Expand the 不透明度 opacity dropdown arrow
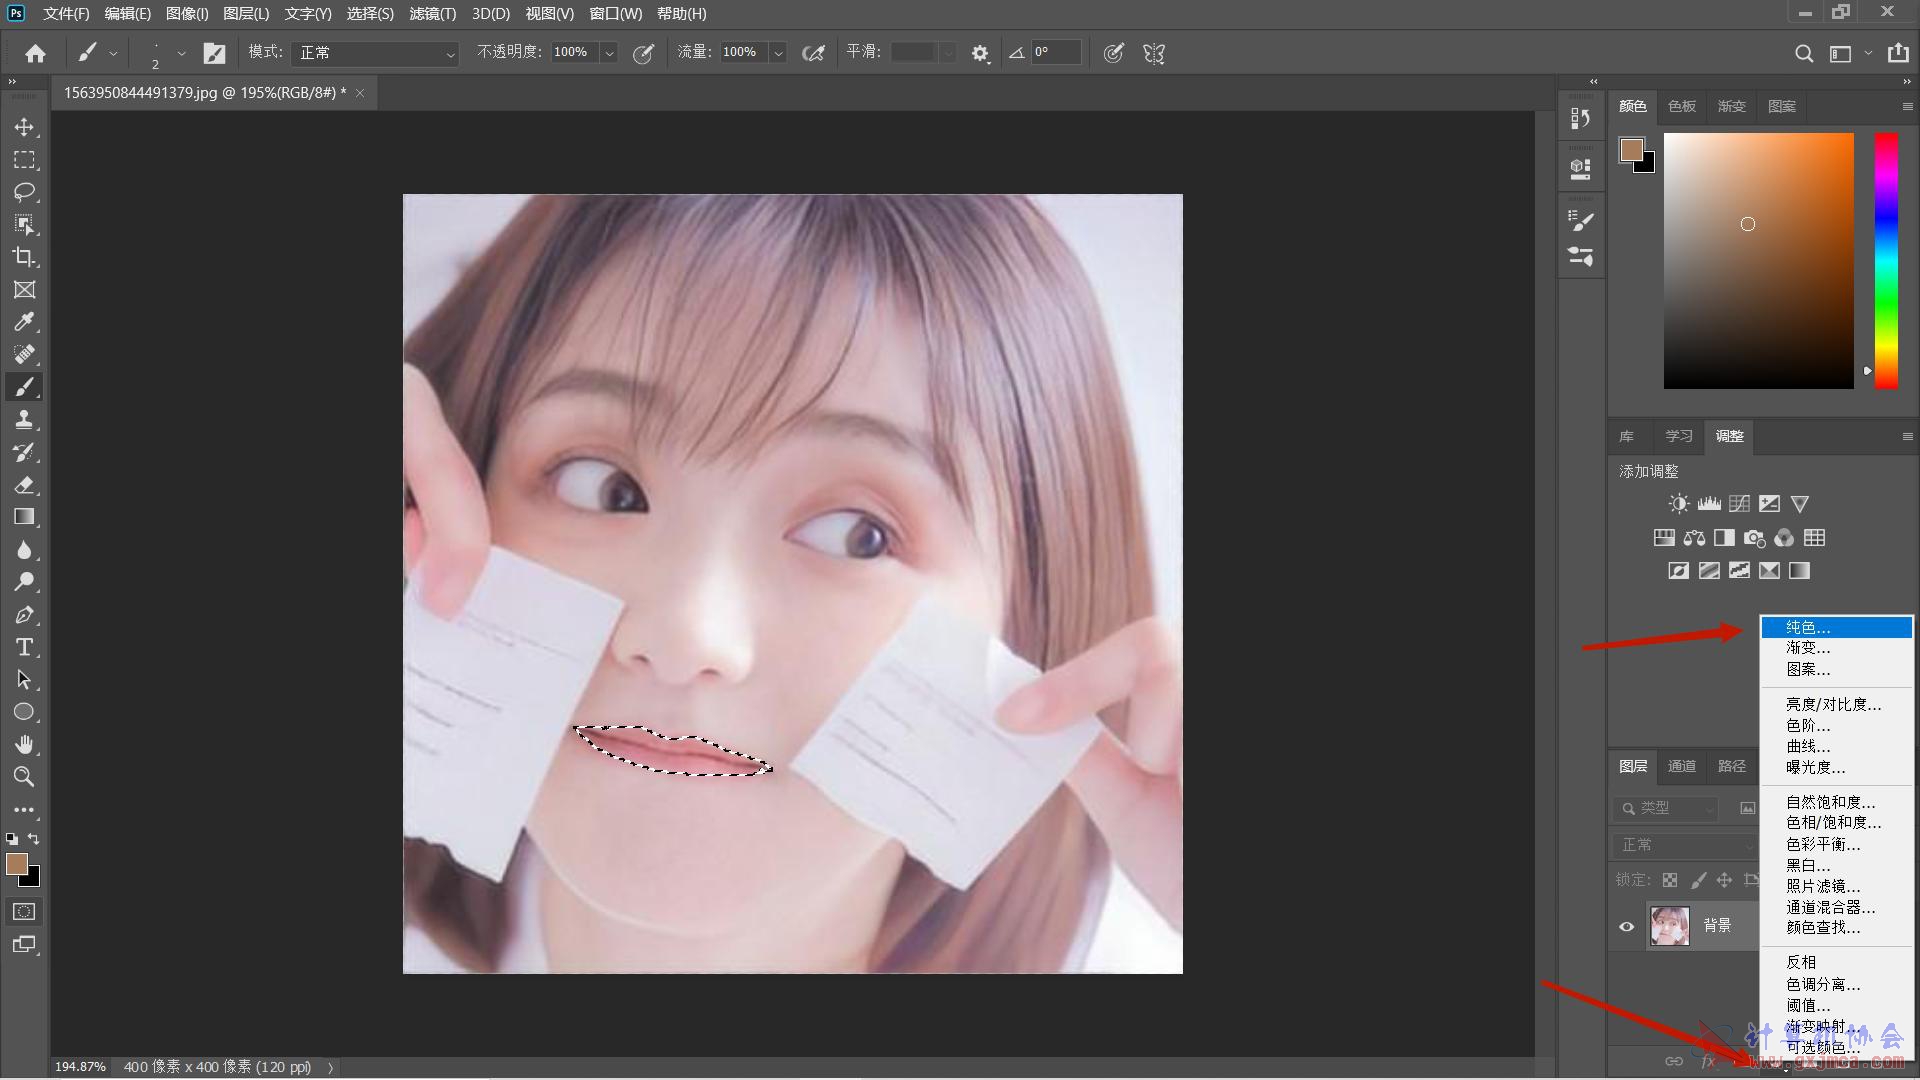 click(x=609, y=53)
